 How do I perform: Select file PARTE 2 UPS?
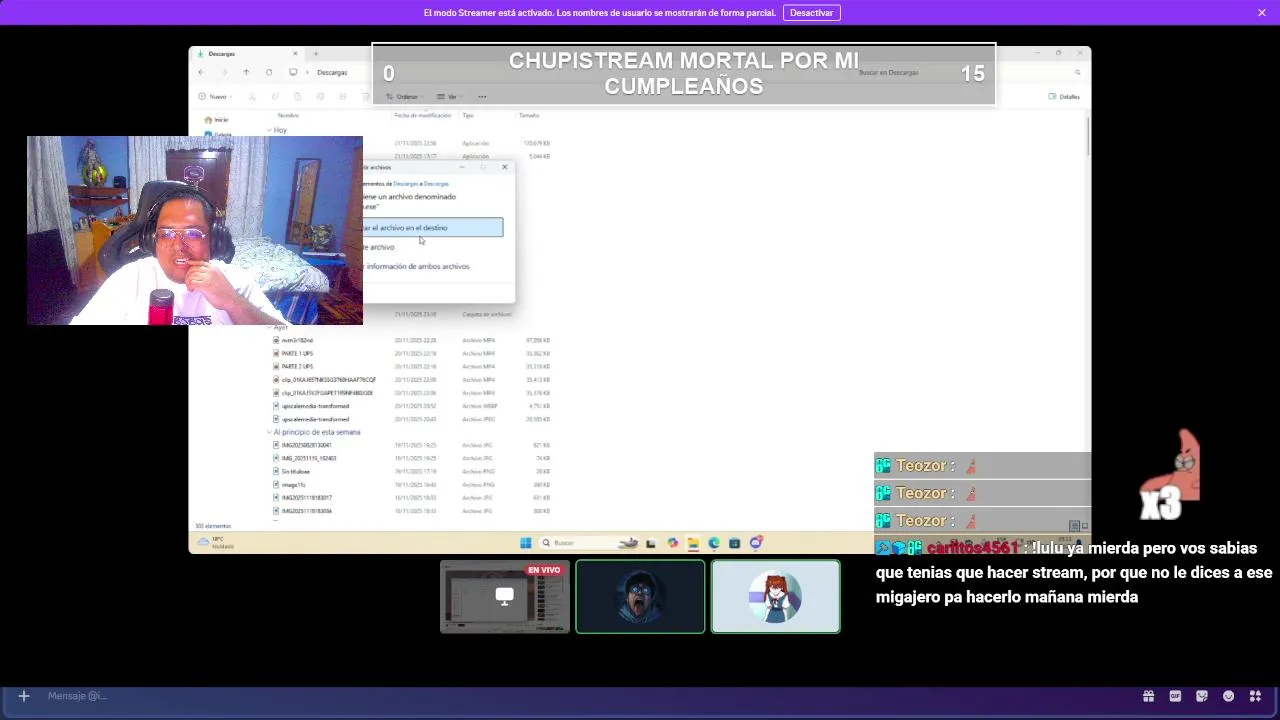tap(297, 366)
